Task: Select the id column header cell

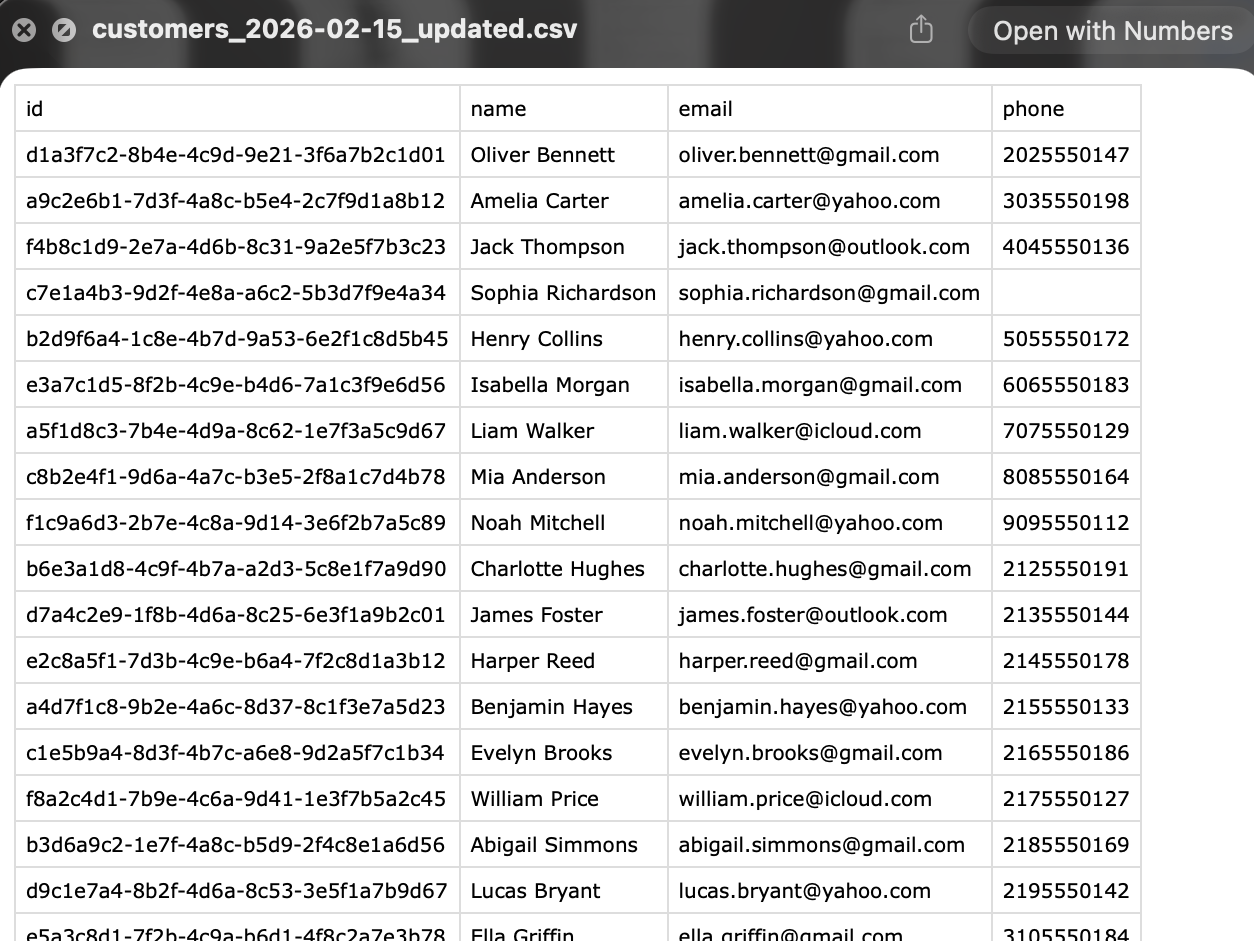Action: 237,108
